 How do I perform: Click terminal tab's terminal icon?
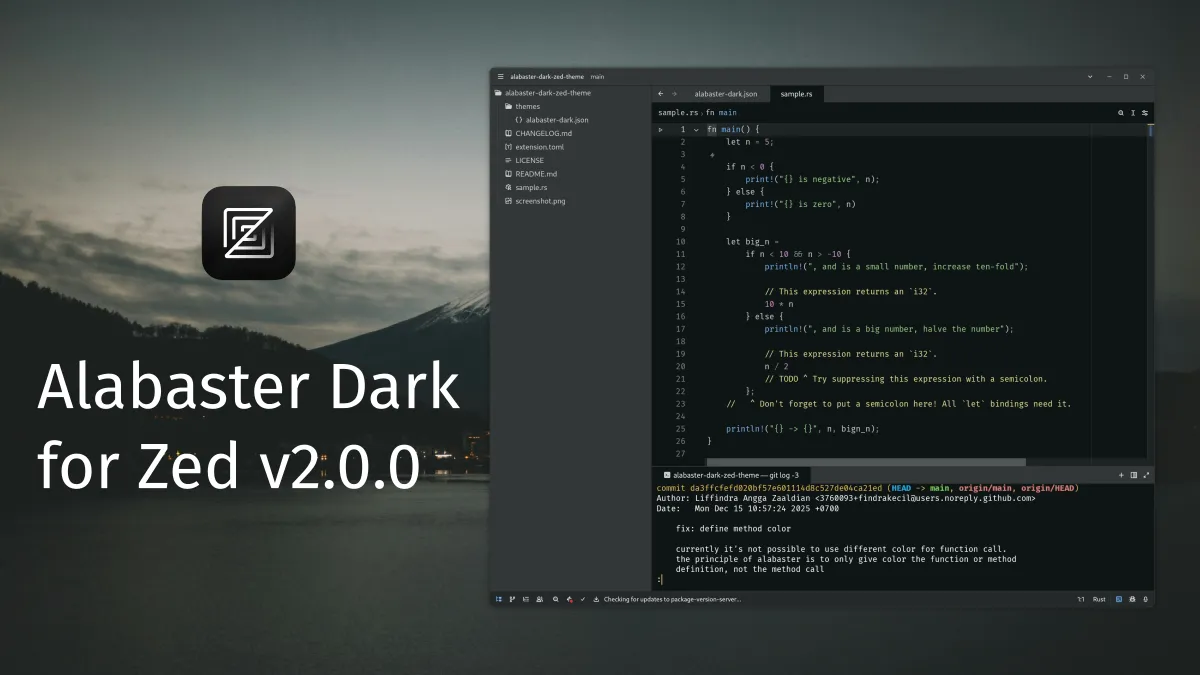click(x=666, y=475)
